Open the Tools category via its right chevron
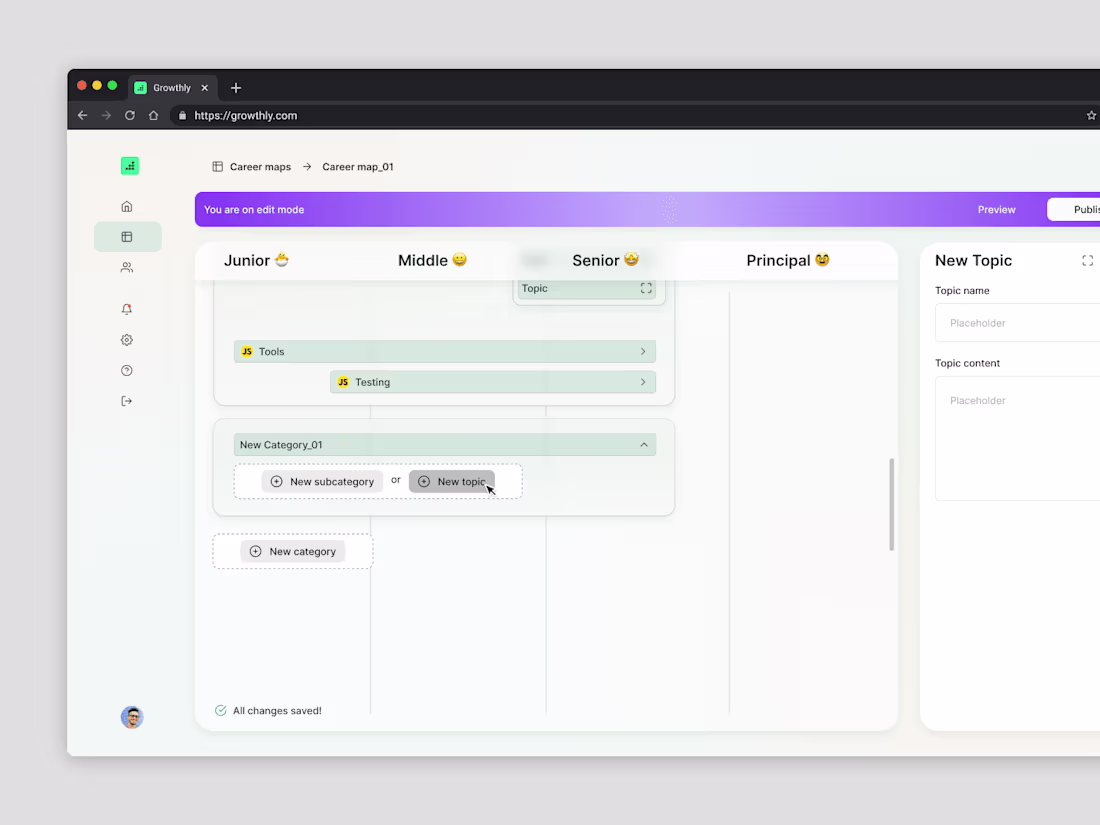 click(643, 351)
